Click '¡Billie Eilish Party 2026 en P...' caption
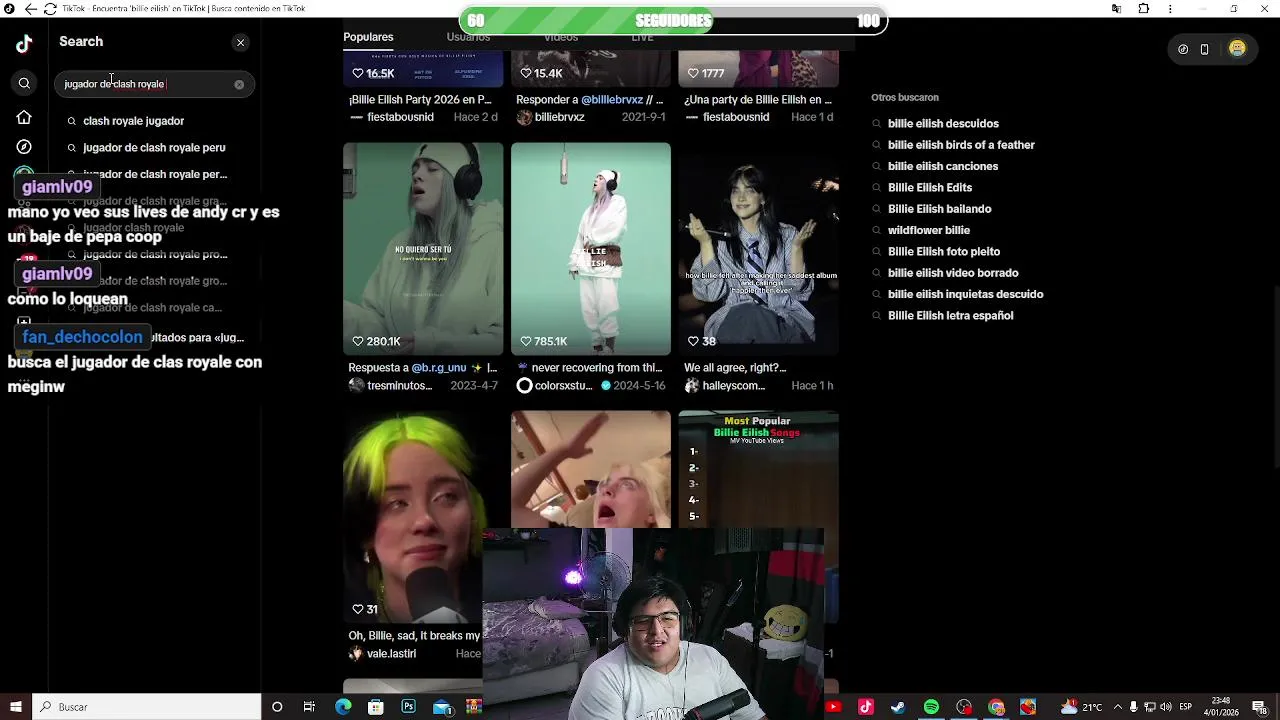This screenshot has height=720, width=1280. (420, 100)
